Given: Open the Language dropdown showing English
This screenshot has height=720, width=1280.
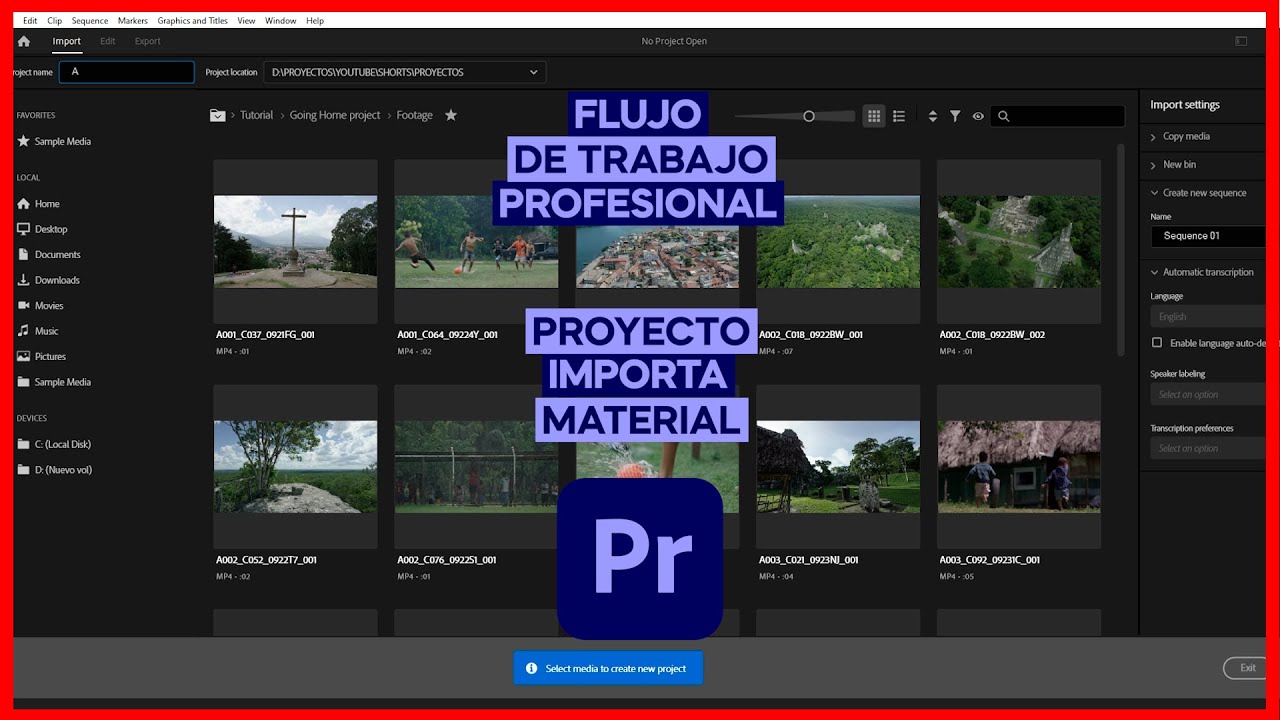Looking at the screenshot, I should click(x=1209, y=317).
